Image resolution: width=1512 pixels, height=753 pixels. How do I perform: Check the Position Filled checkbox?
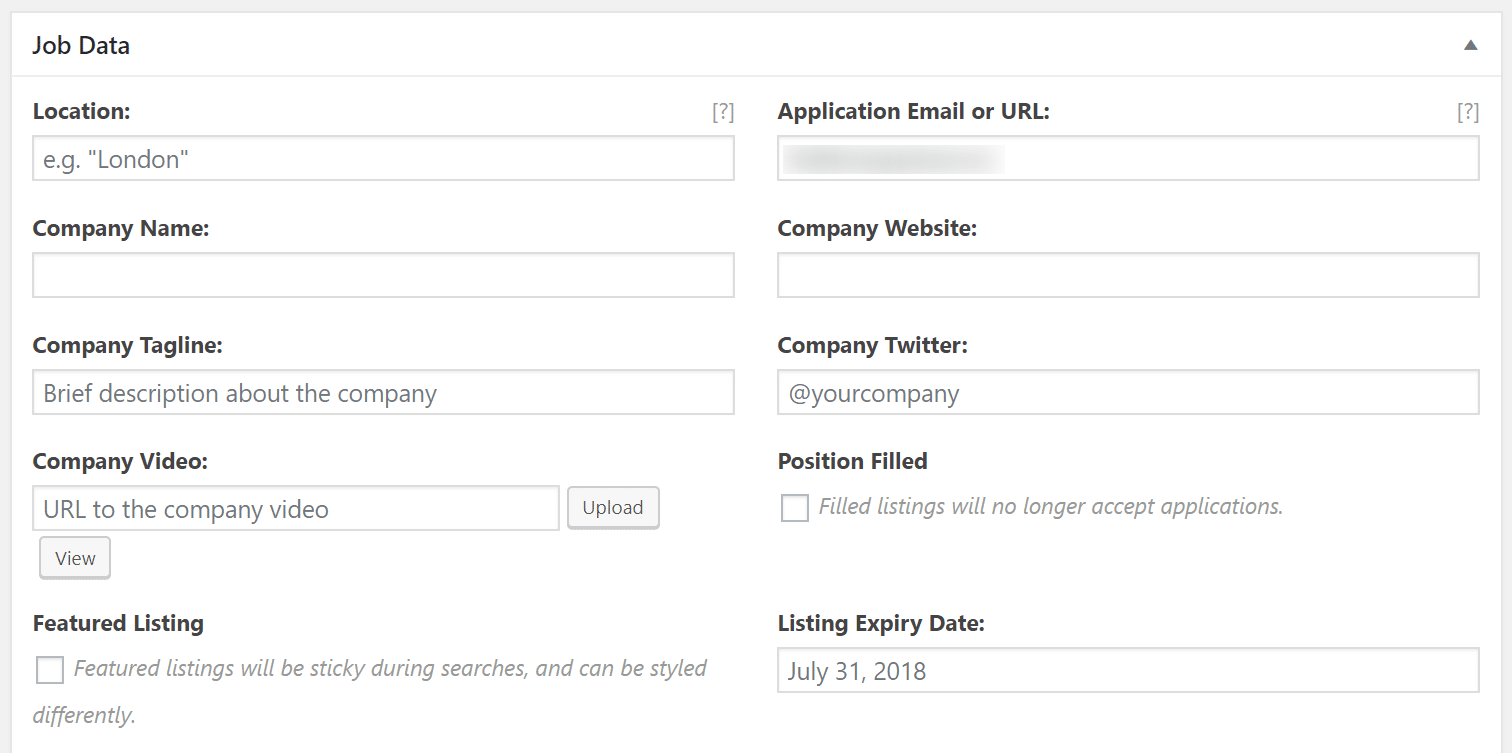point(794,508)
